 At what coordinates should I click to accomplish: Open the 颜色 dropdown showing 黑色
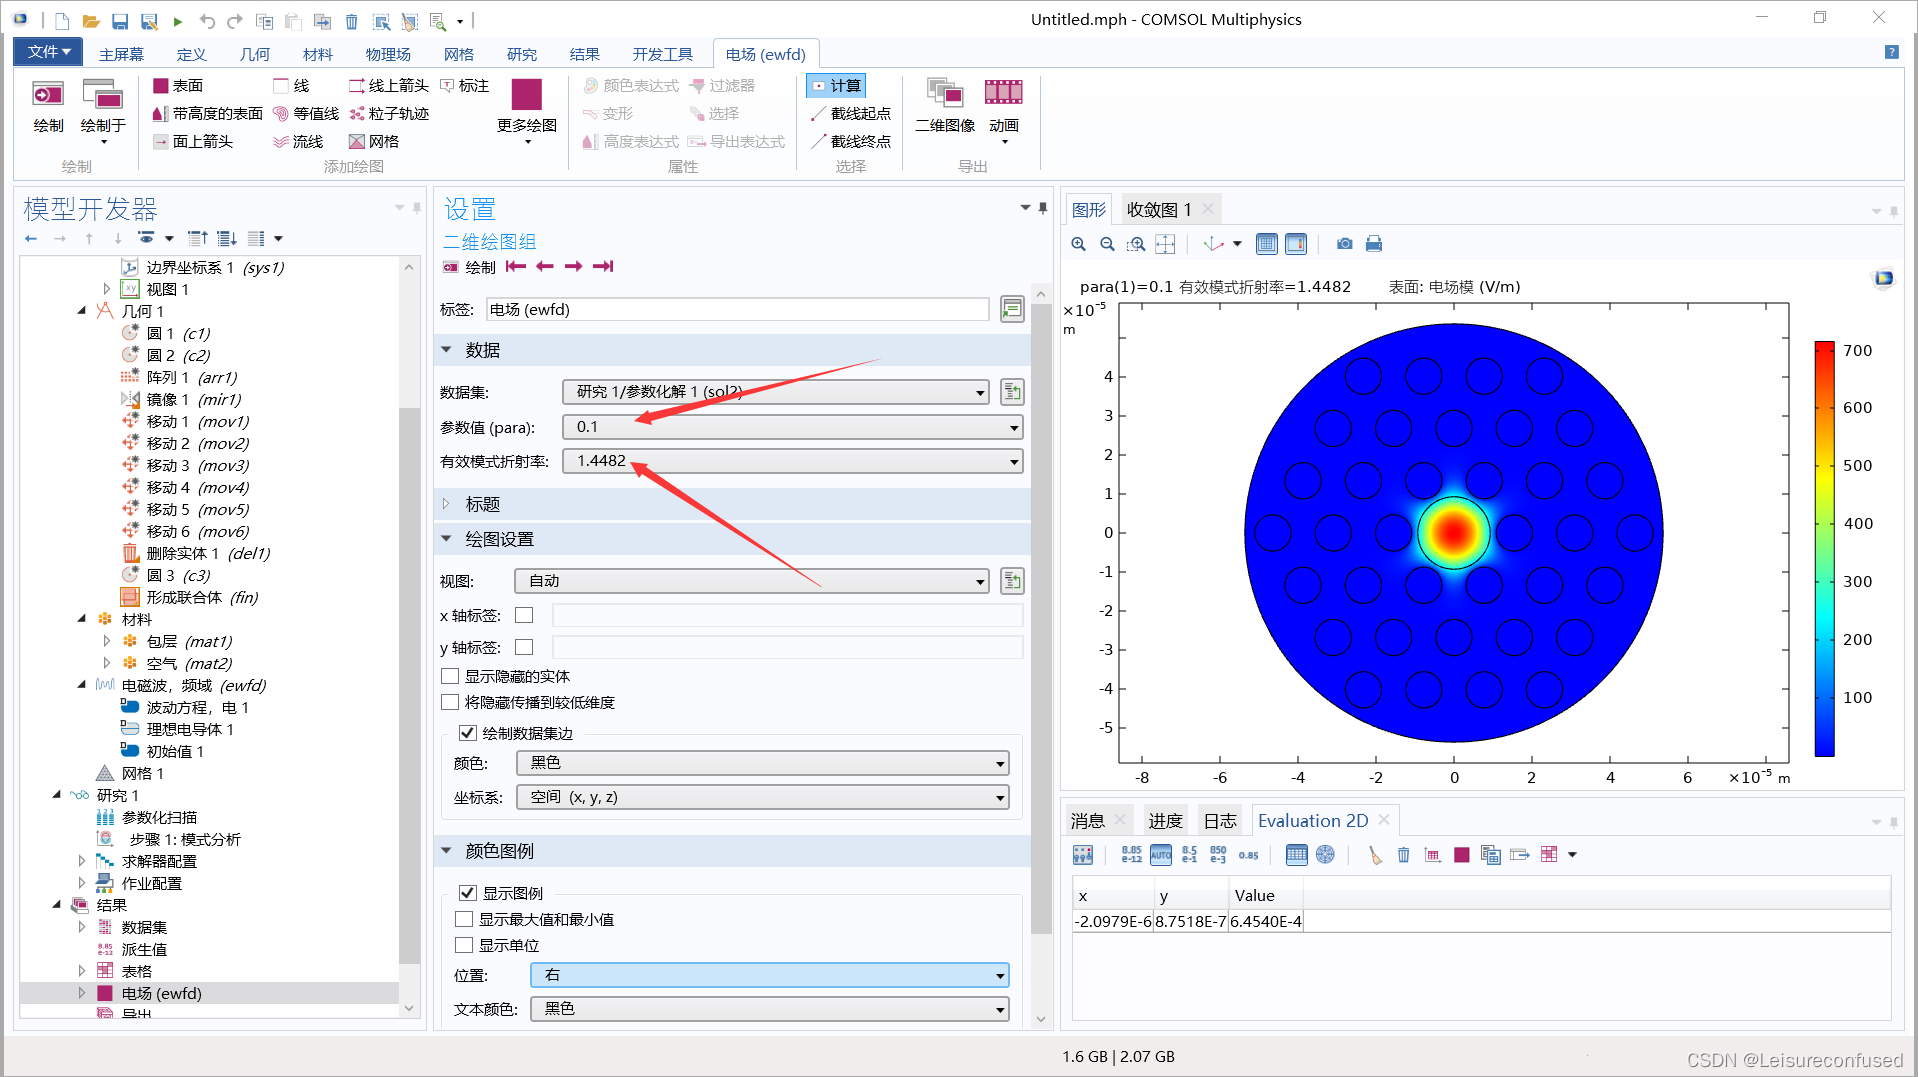pyautogui.click(x=763, y=763)
